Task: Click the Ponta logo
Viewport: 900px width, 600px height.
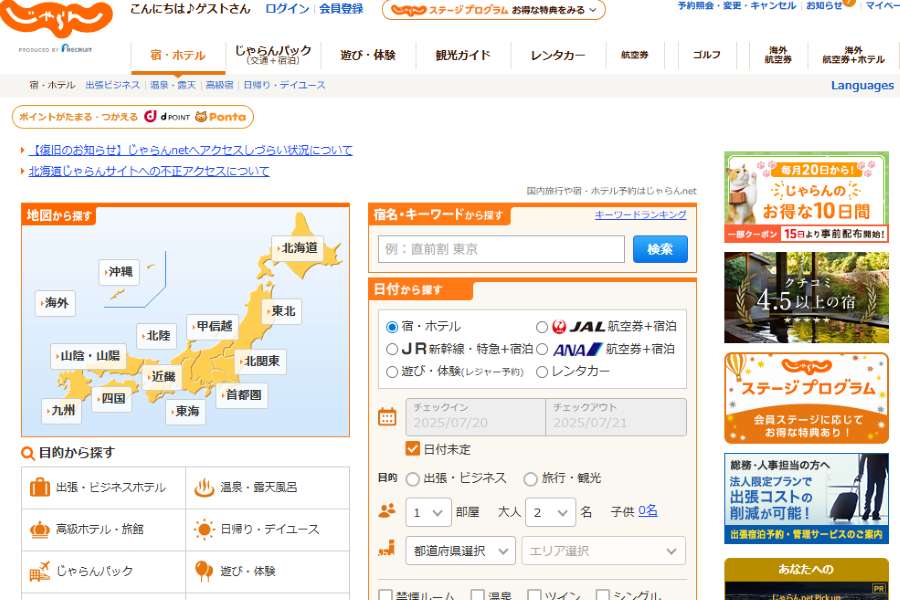Action: [220, 117]
